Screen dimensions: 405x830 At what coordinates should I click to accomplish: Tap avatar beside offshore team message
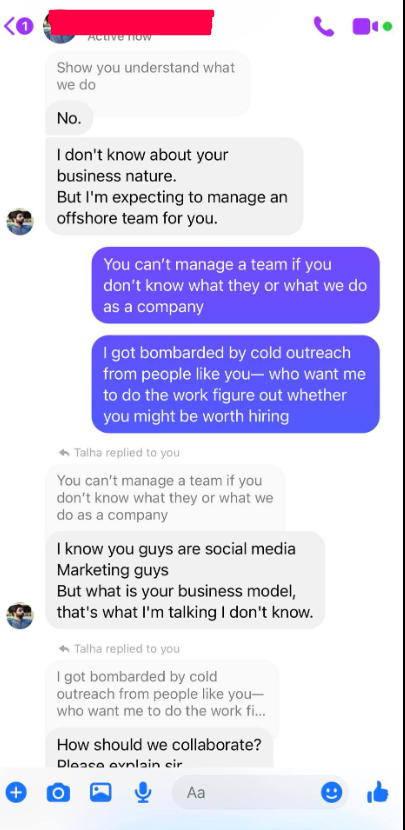click(20, 222)
